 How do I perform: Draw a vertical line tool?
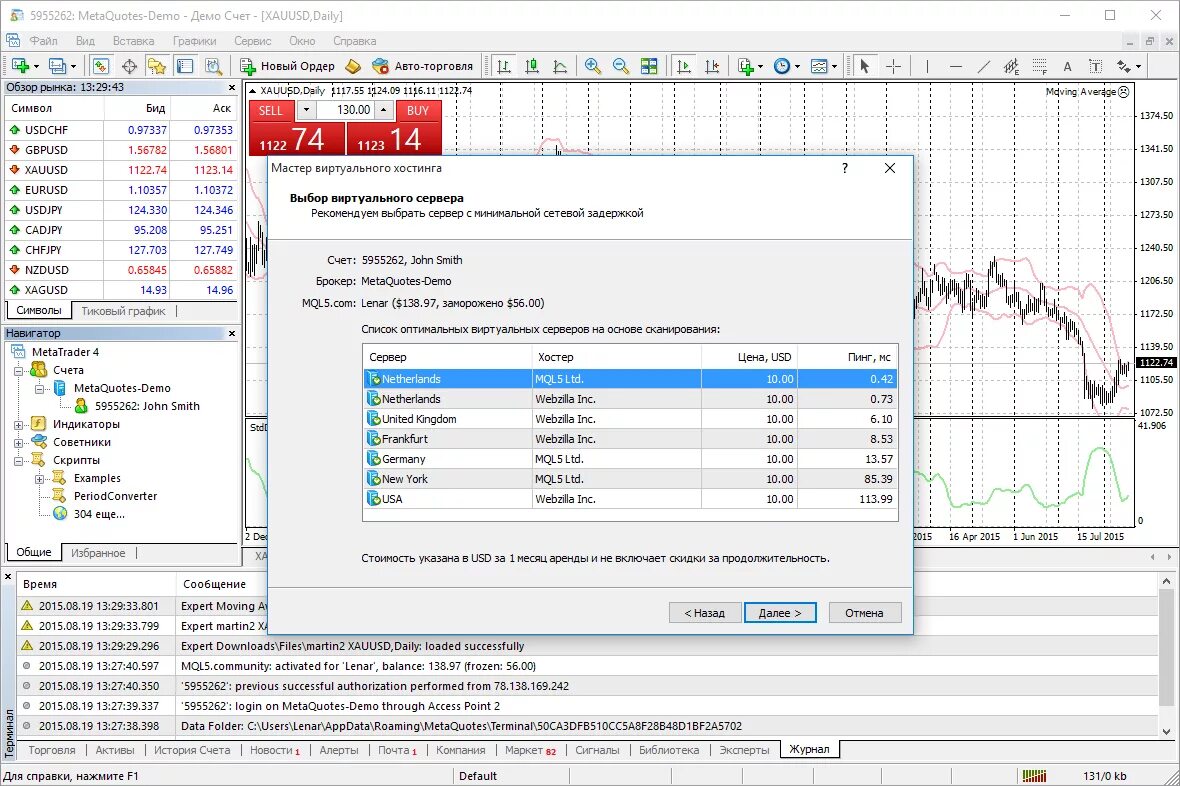click(x=927, y=66)
